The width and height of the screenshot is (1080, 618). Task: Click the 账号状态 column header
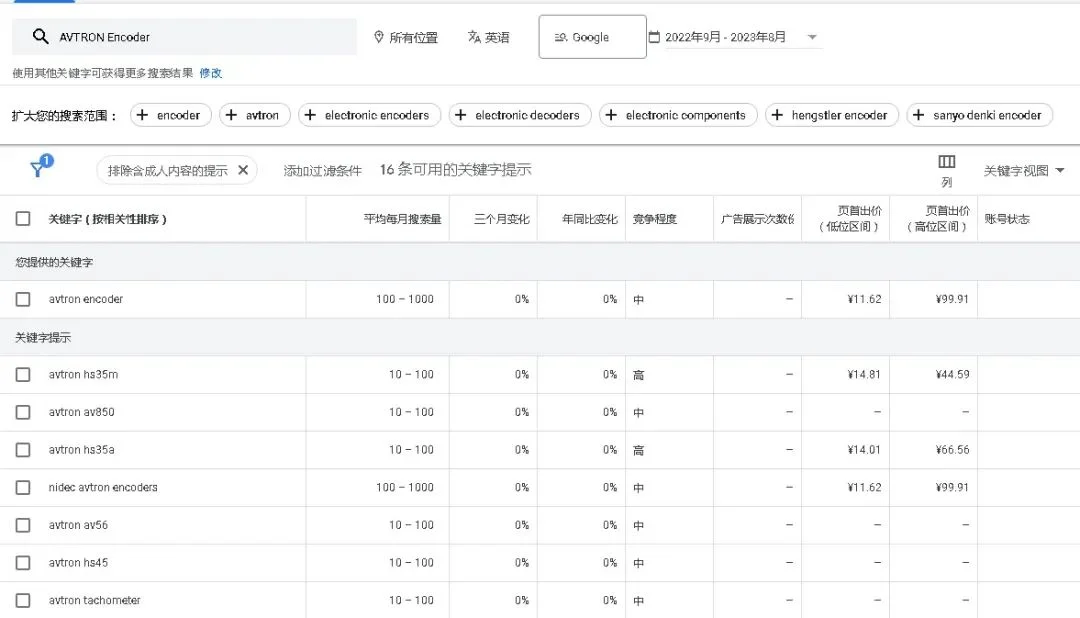point(1006,219)
